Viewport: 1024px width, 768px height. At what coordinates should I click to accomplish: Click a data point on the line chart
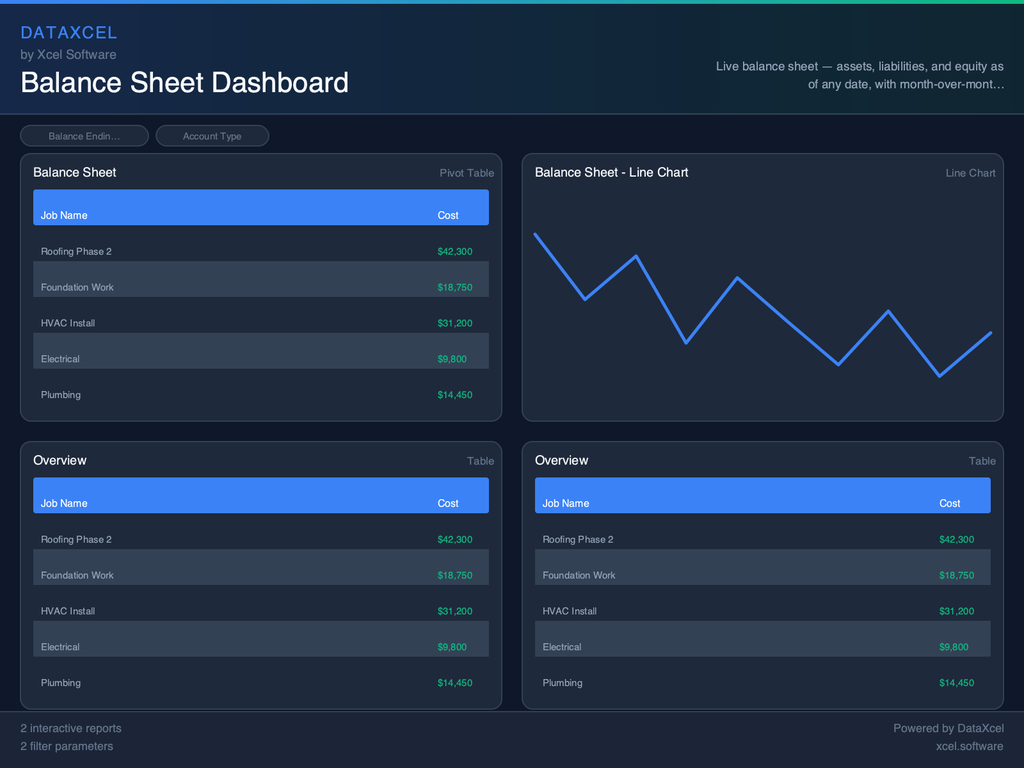tap(637, 257)
